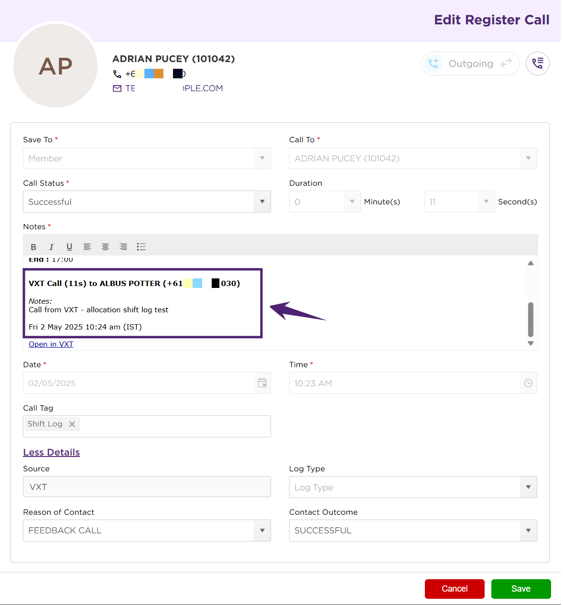Remove the Shift Log call tag
This screenshot has height=605, width=563.
[72, 424]
